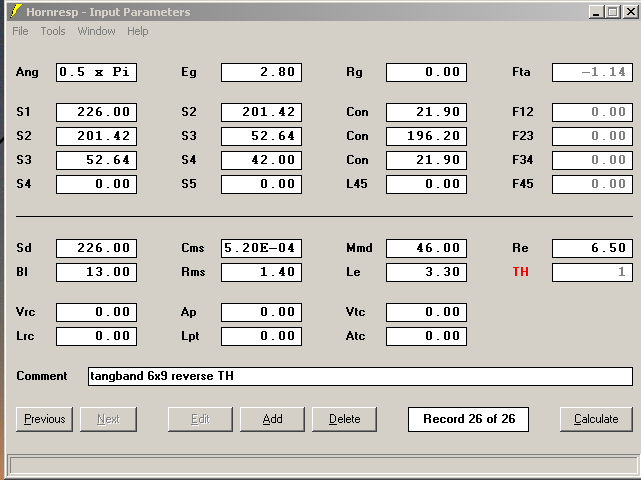This screenshot has height=480, width=641.
Task: Select the F12 field
Action: tap(592, 112)
